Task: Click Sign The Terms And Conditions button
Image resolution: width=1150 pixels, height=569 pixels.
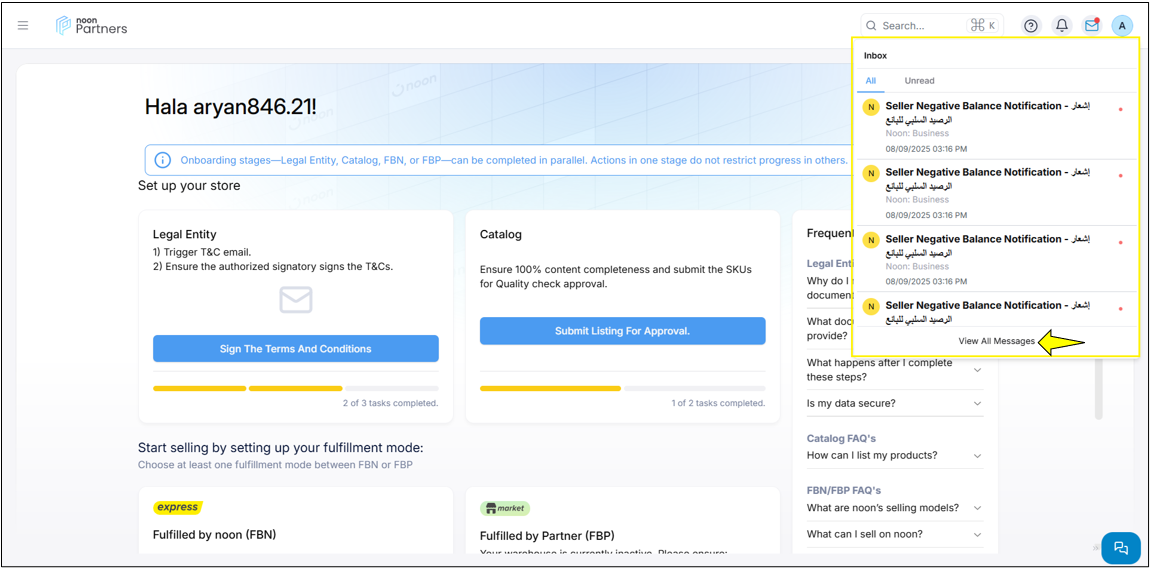Action: pos(296,349)
